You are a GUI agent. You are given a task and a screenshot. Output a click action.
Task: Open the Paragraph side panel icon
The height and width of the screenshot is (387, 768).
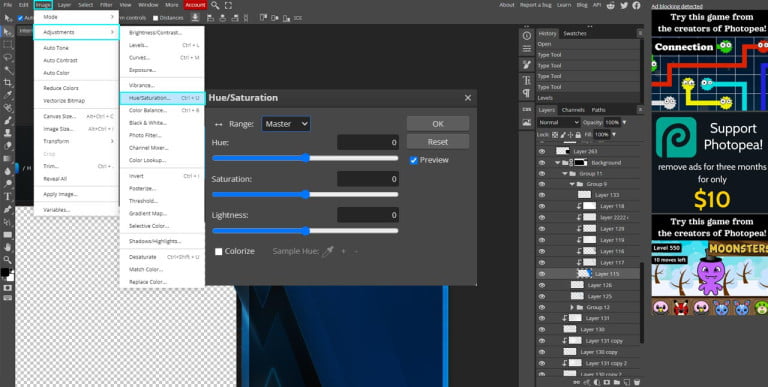coord(527,93)
